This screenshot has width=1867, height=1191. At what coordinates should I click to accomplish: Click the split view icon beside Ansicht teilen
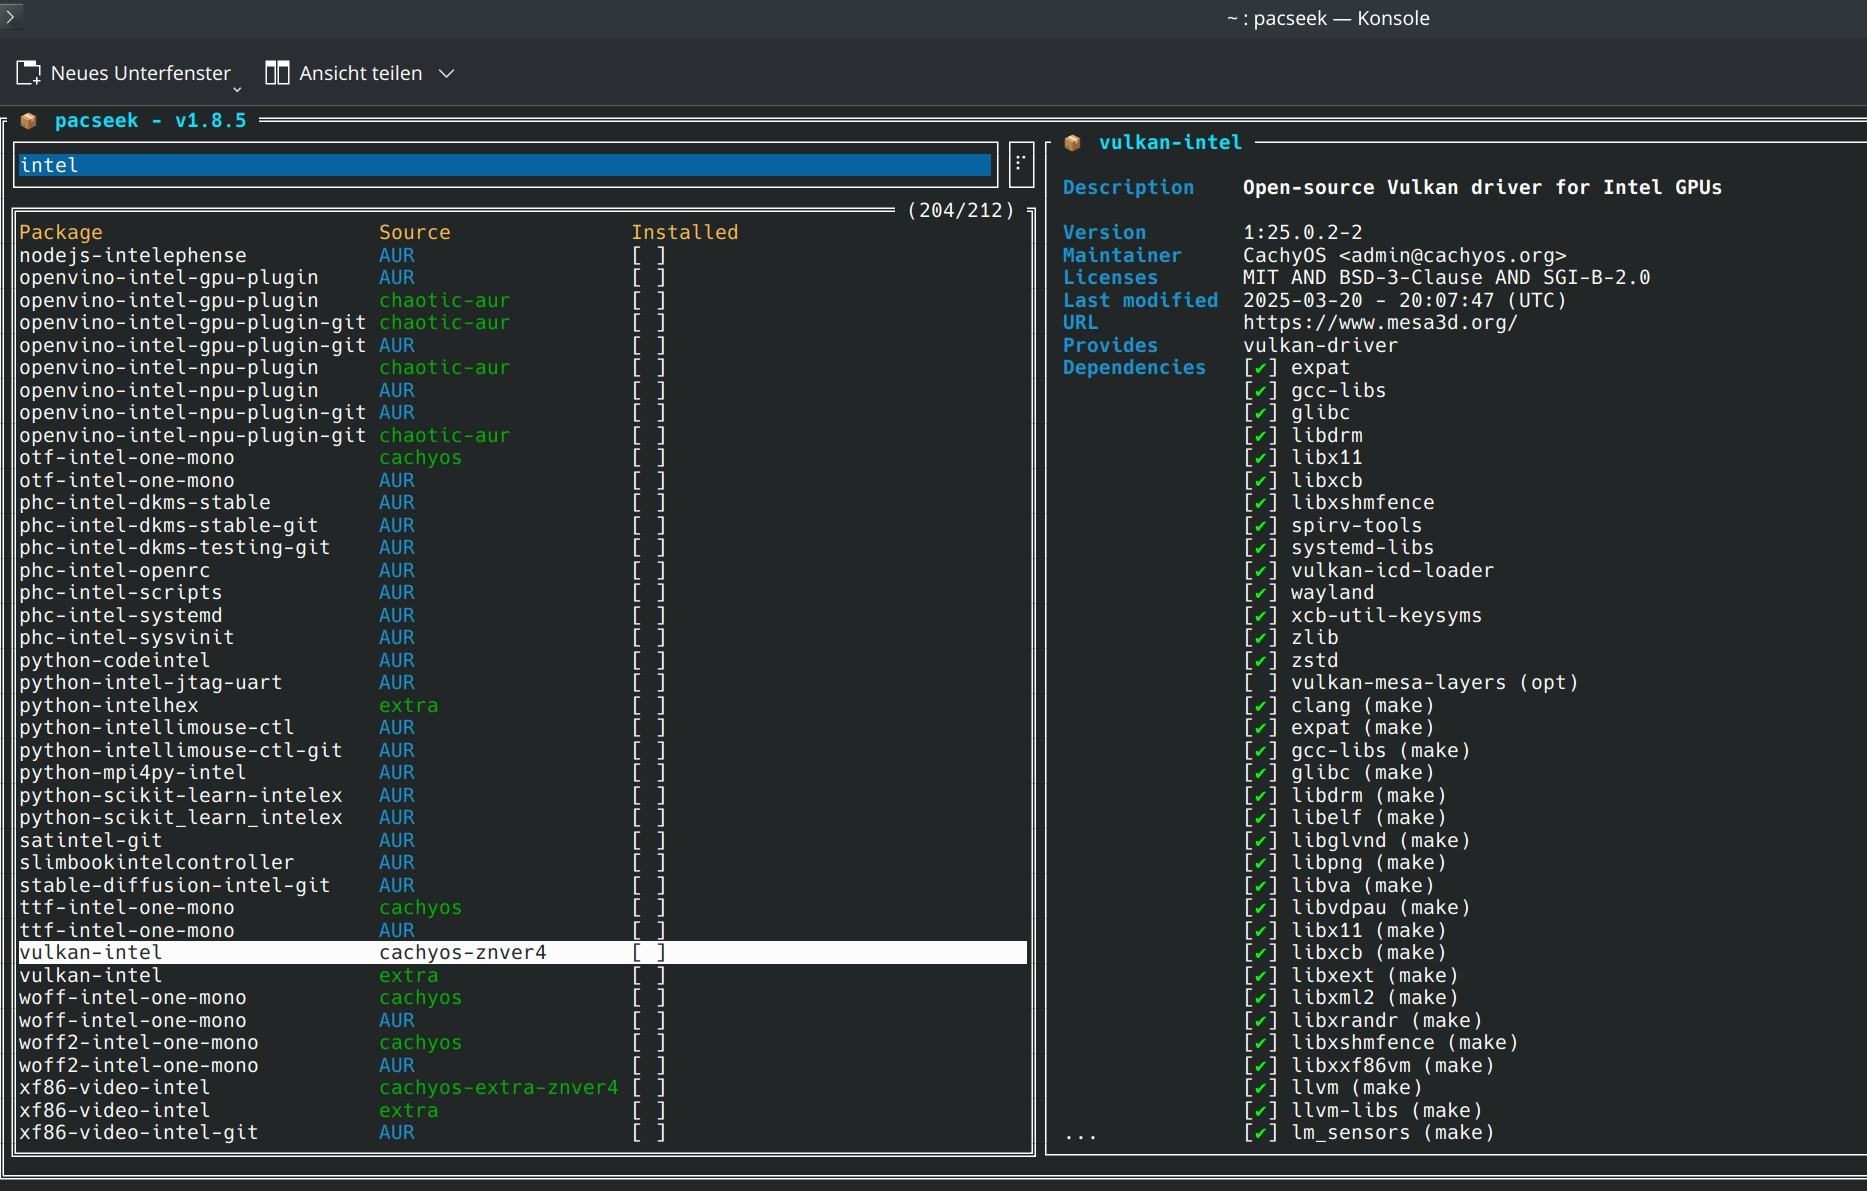pyautogui.click(x=277, y=73)
